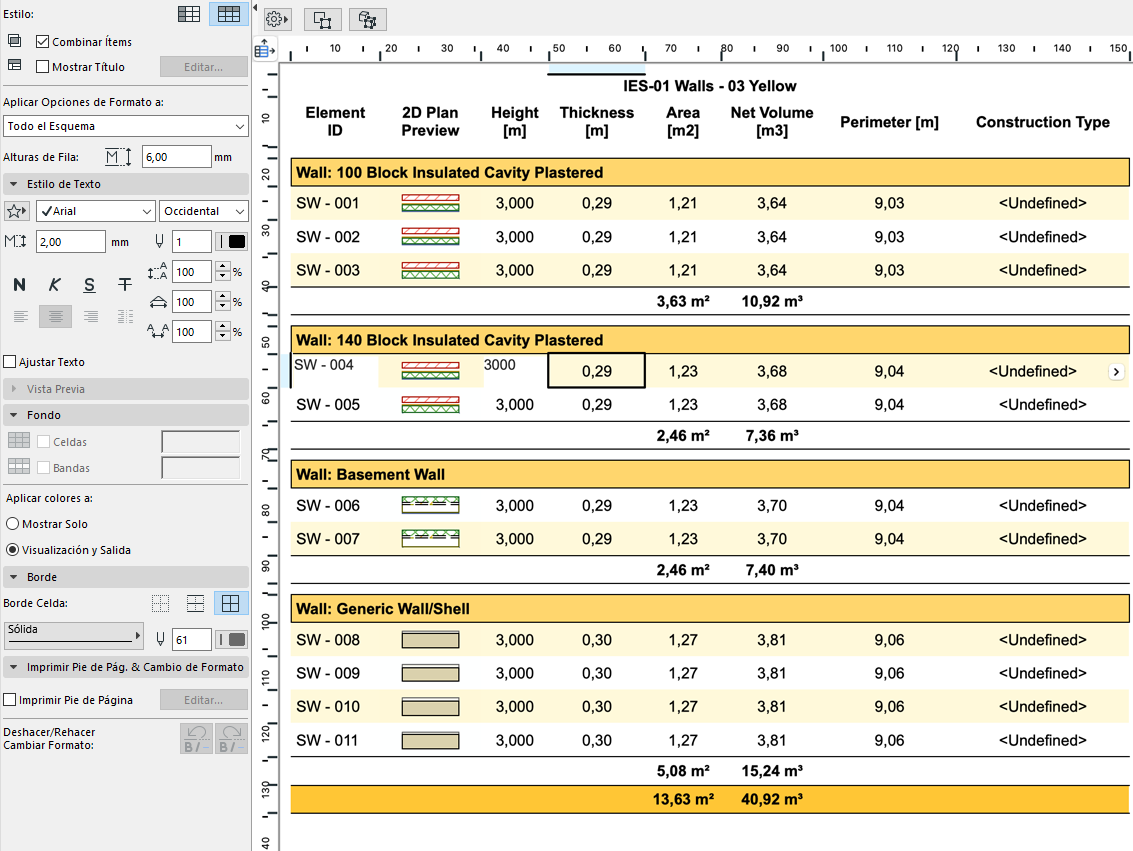
Task: Click the bold (N) text style icon
Action: pos(19,285)
